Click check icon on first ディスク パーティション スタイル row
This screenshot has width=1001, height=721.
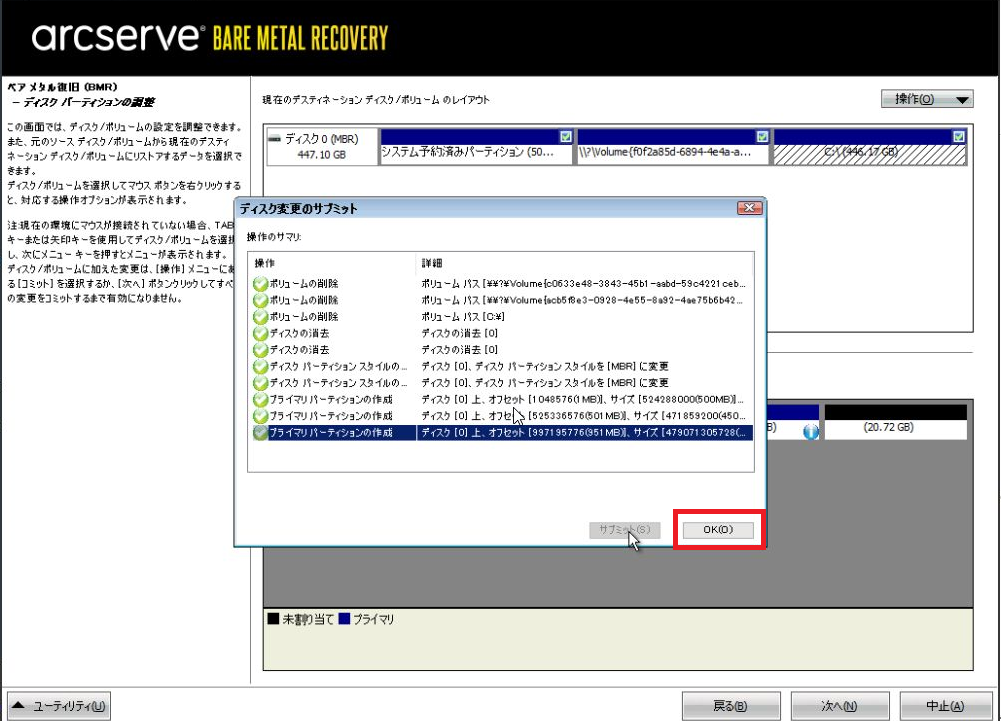(x=261, y=366)
